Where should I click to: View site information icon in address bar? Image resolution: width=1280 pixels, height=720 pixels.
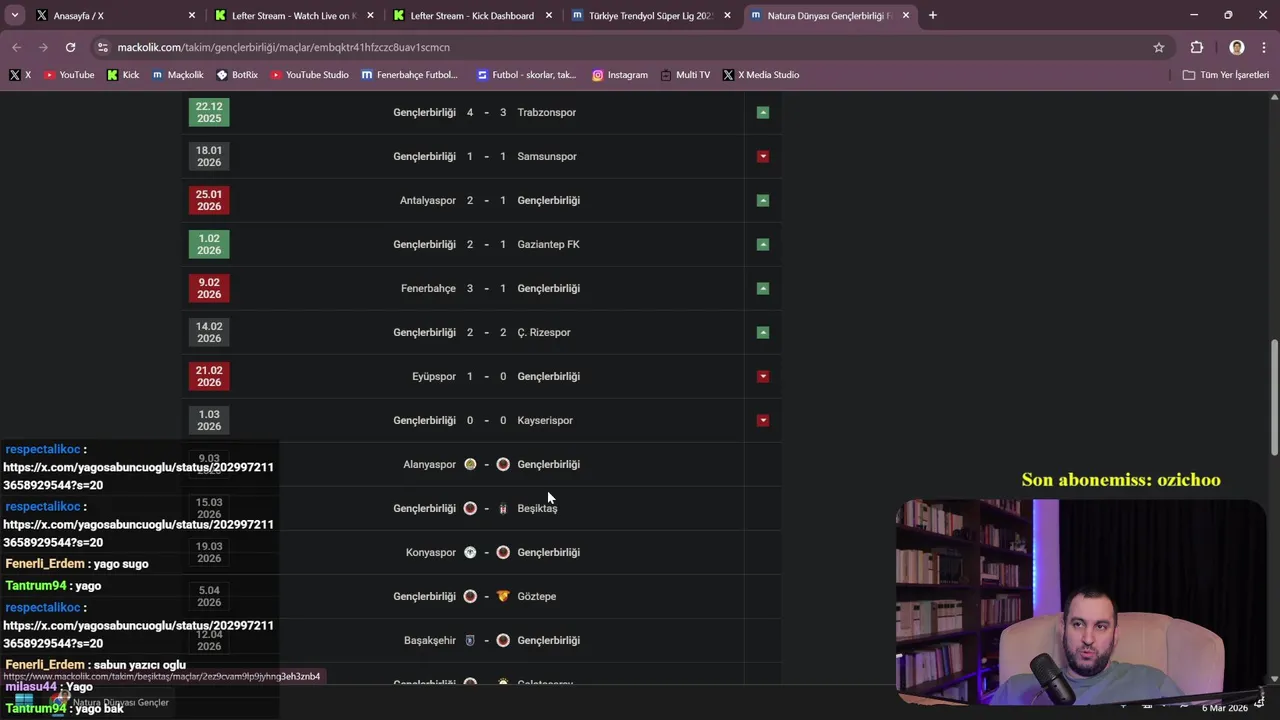click(102, 47)
